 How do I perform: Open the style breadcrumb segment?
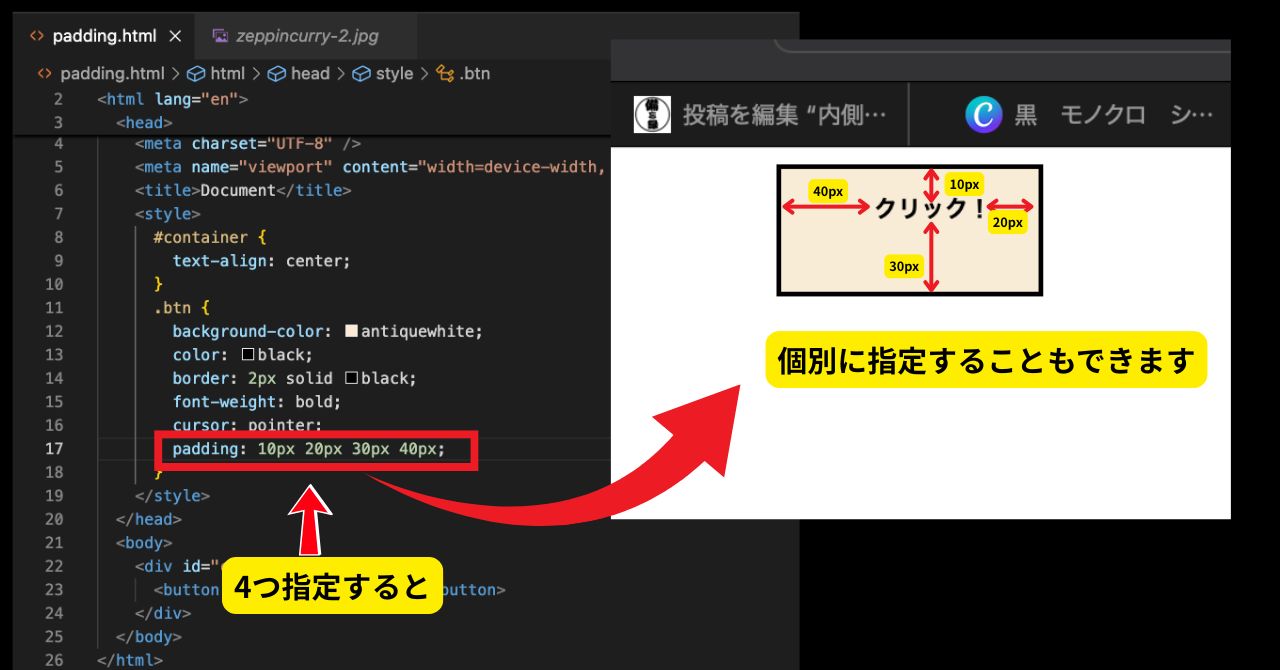[x=383, y=73]
